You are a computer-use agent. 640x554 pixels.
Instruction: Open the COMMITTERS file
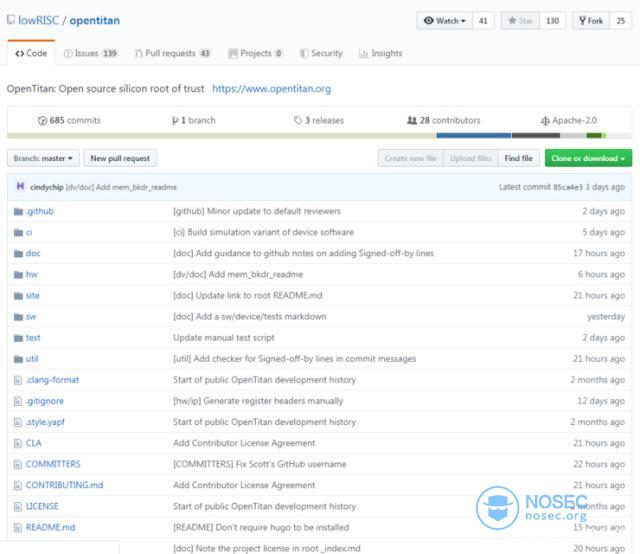[53, 464]
